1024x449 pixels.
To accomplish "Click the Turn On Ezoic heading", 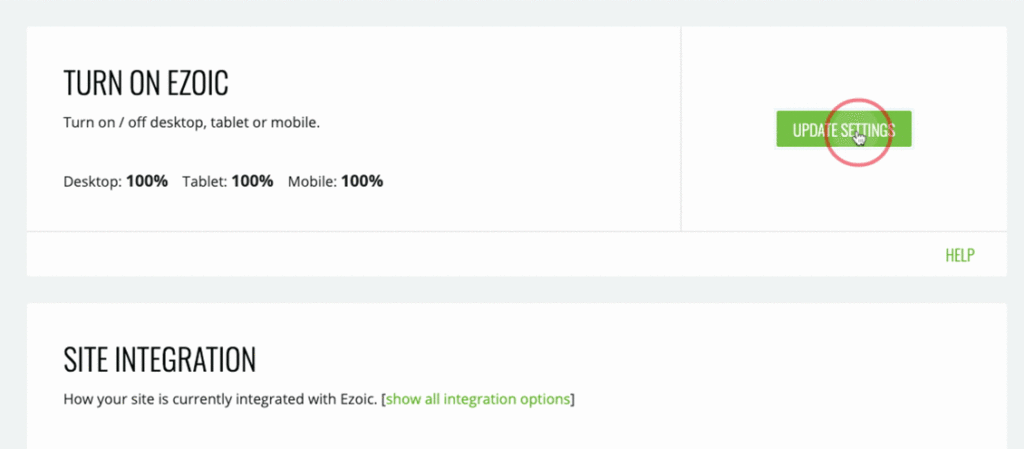I will pyautogui.click(x=152, y=83).
